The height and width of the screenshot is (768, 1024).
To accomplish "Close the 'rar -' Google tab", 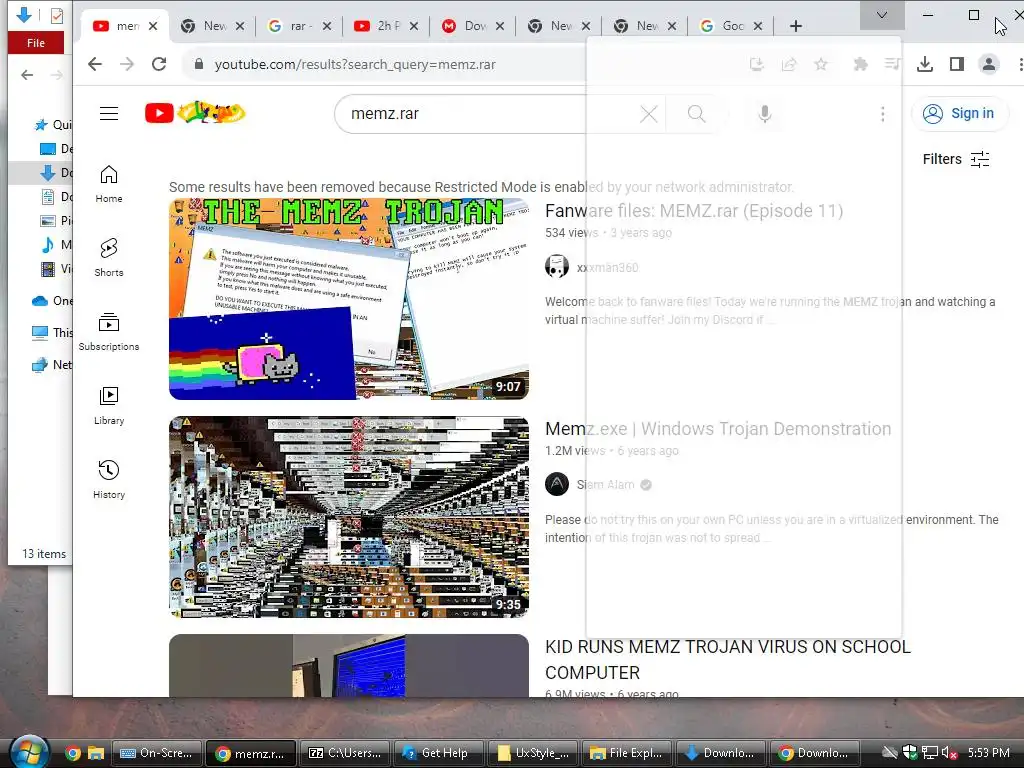I will [x=327, y=26].
